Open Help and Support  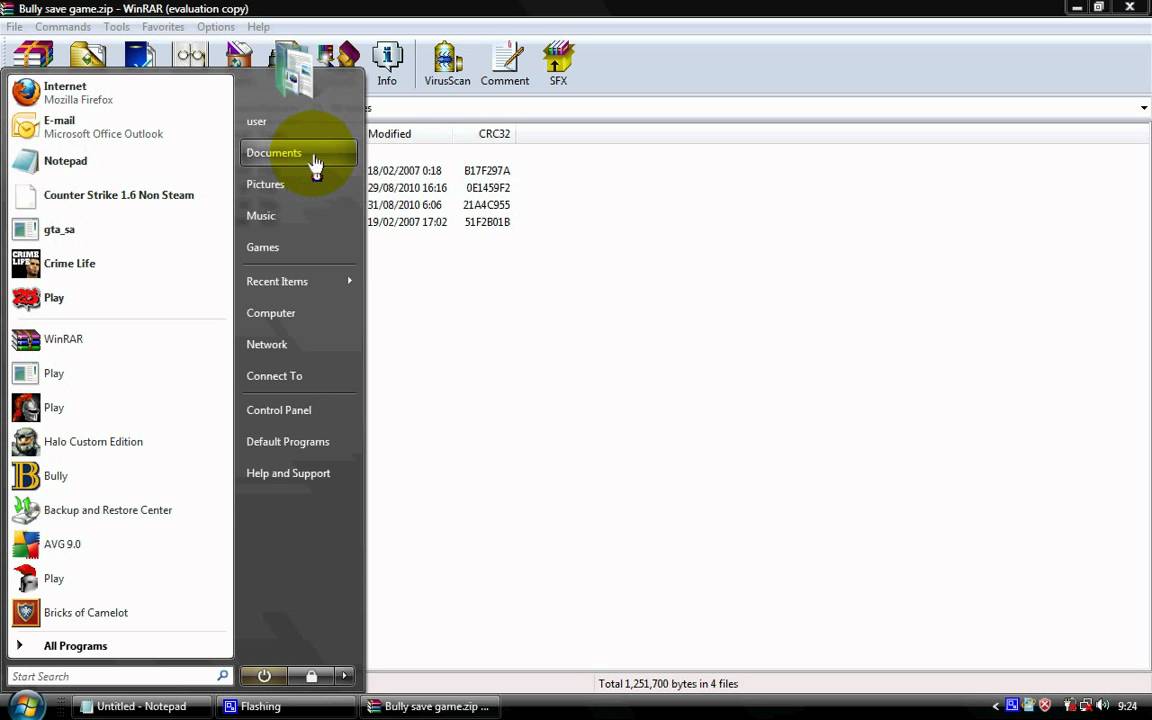click(x=298, y=473)
